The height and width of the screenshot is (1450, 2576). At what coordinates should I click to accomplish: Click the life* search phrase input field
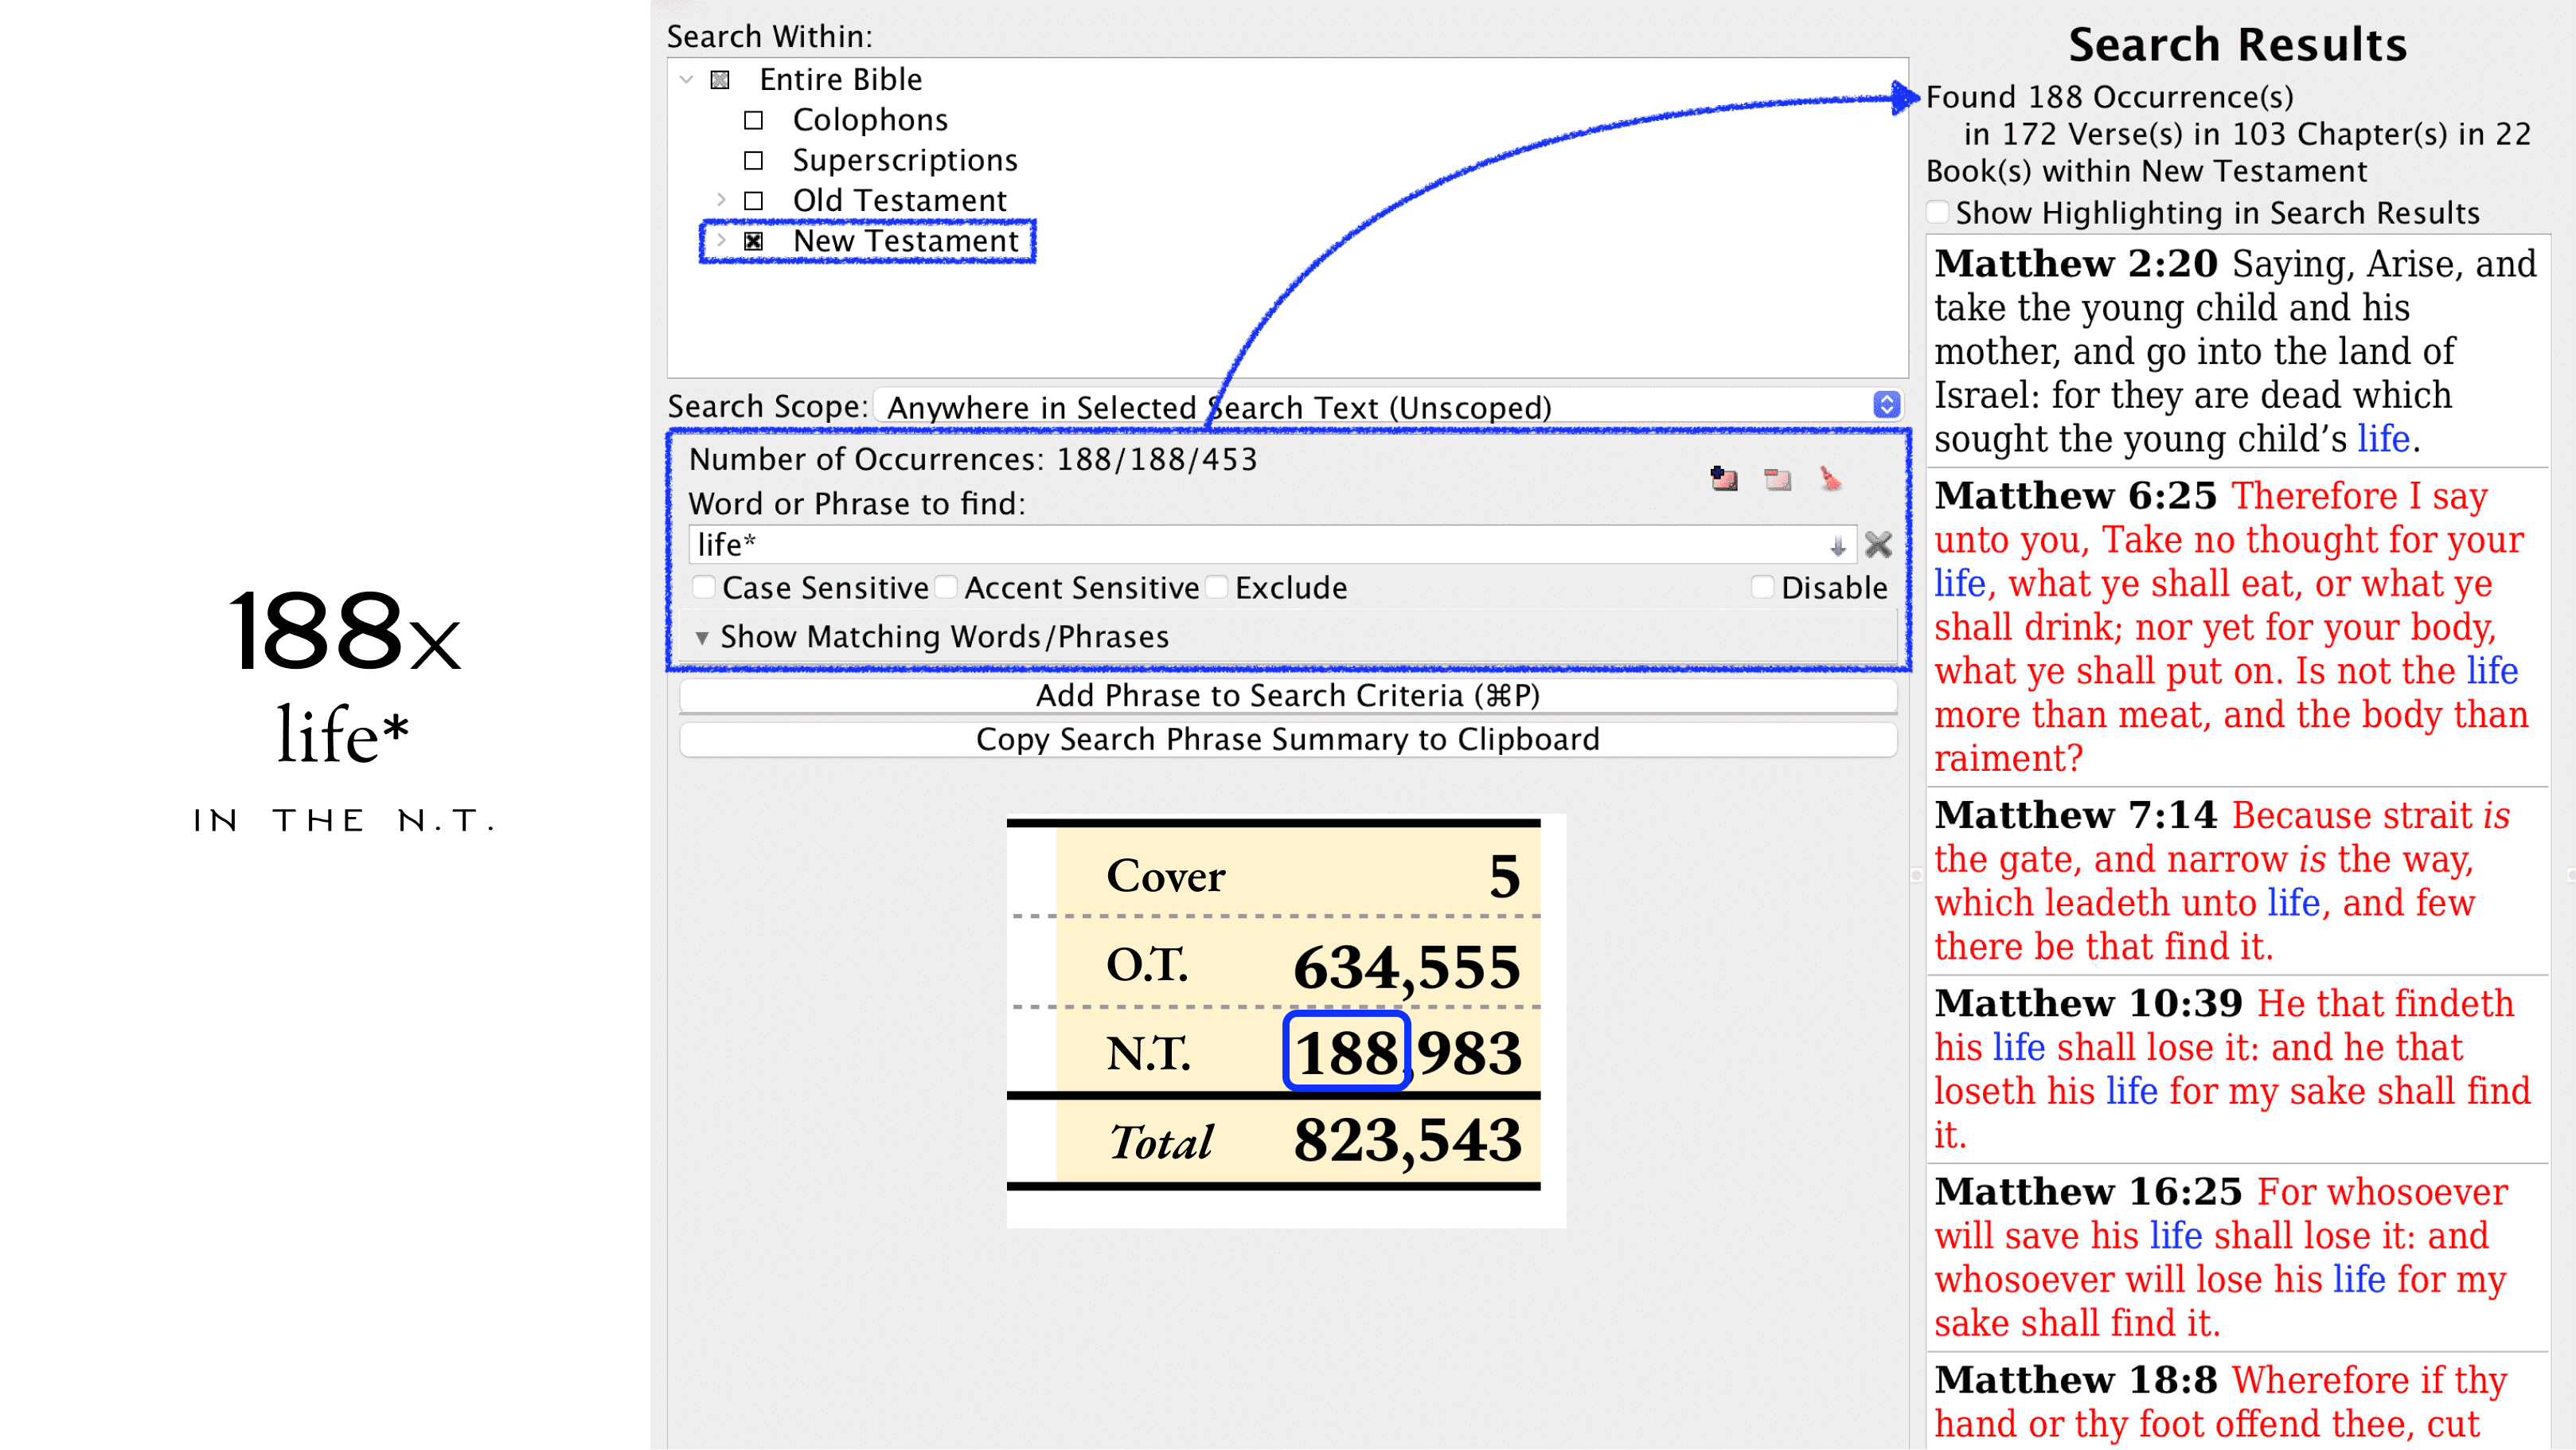pos(1250,545)
